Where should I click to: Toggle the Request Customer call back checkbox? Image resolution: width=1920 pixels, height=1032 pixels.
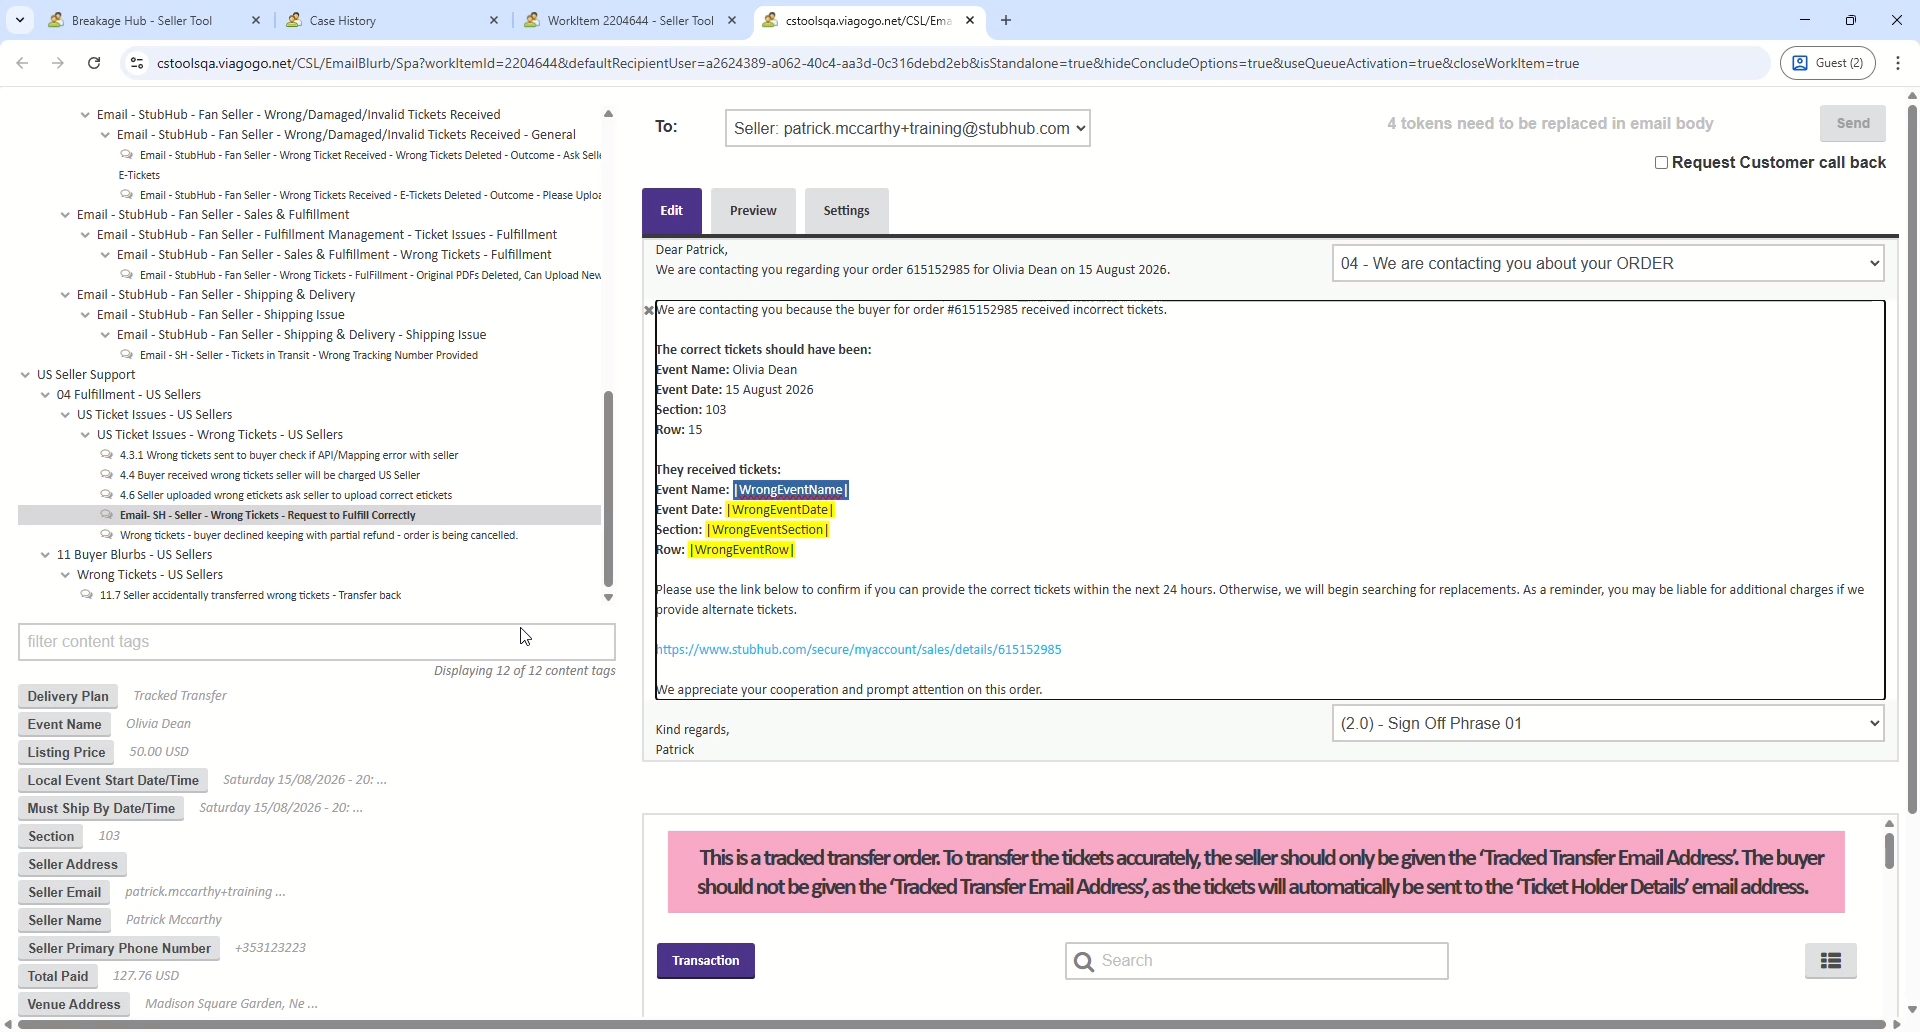point(1661,163)
